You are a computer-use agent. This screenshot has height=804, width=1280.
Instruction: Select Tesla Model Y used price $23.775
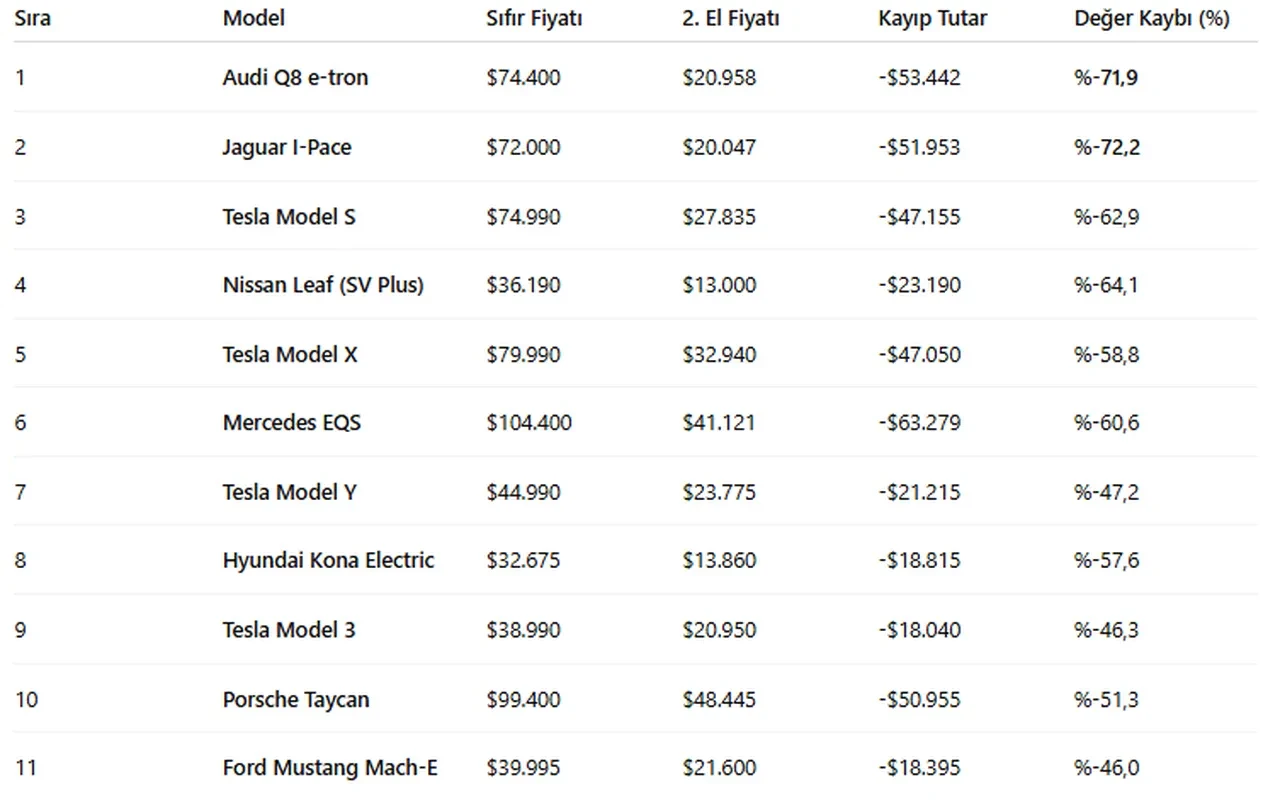[x=719, y=492]
